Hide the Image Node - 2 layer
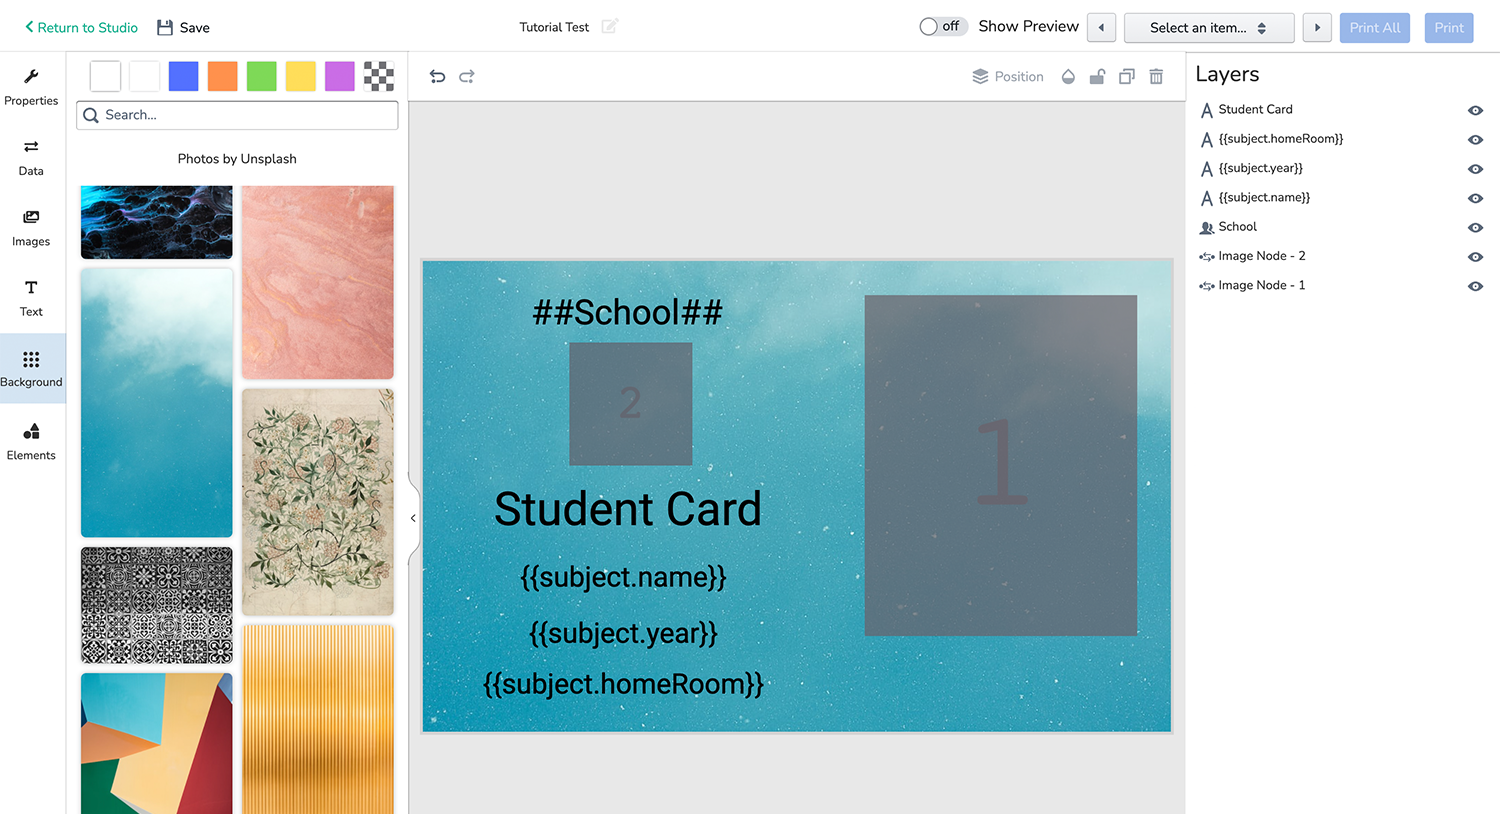 [1475, 257]
